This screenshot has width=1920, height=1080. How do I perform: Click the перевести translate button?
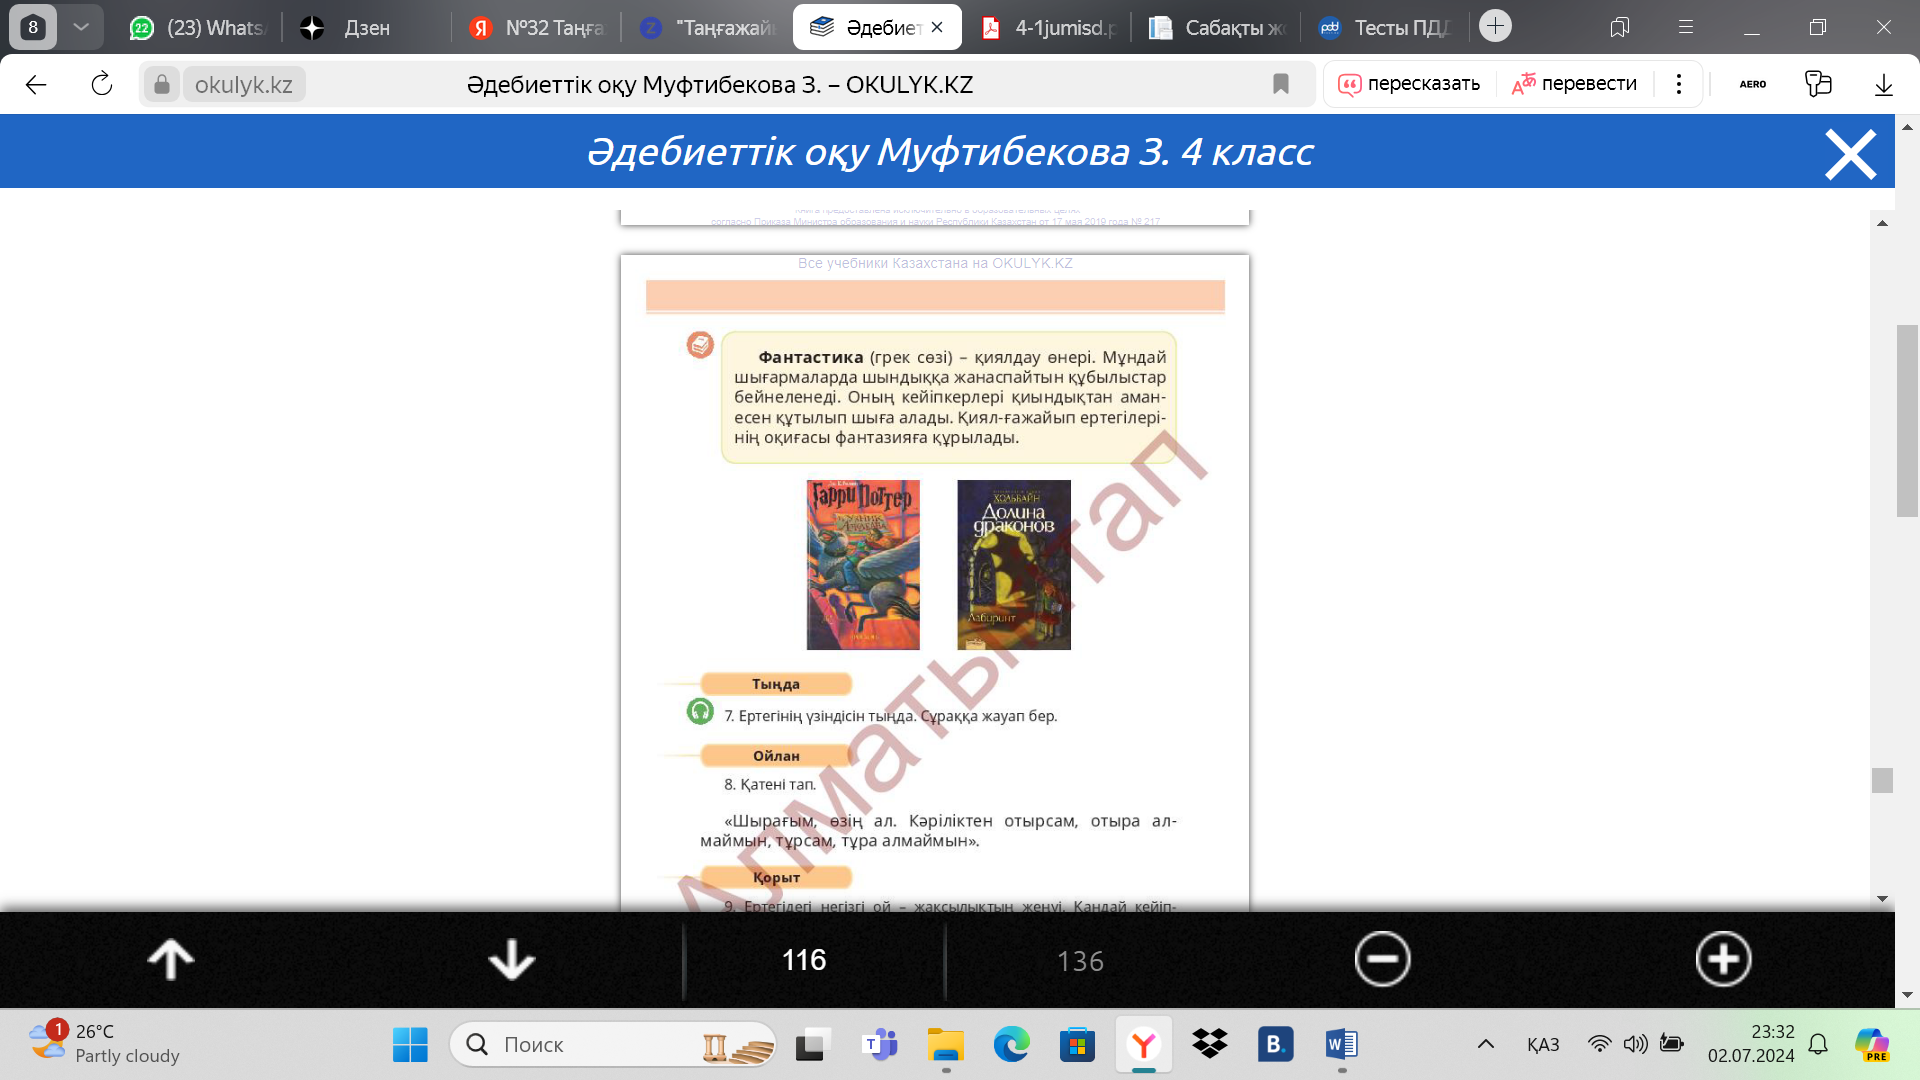[x=1575, y=84]
